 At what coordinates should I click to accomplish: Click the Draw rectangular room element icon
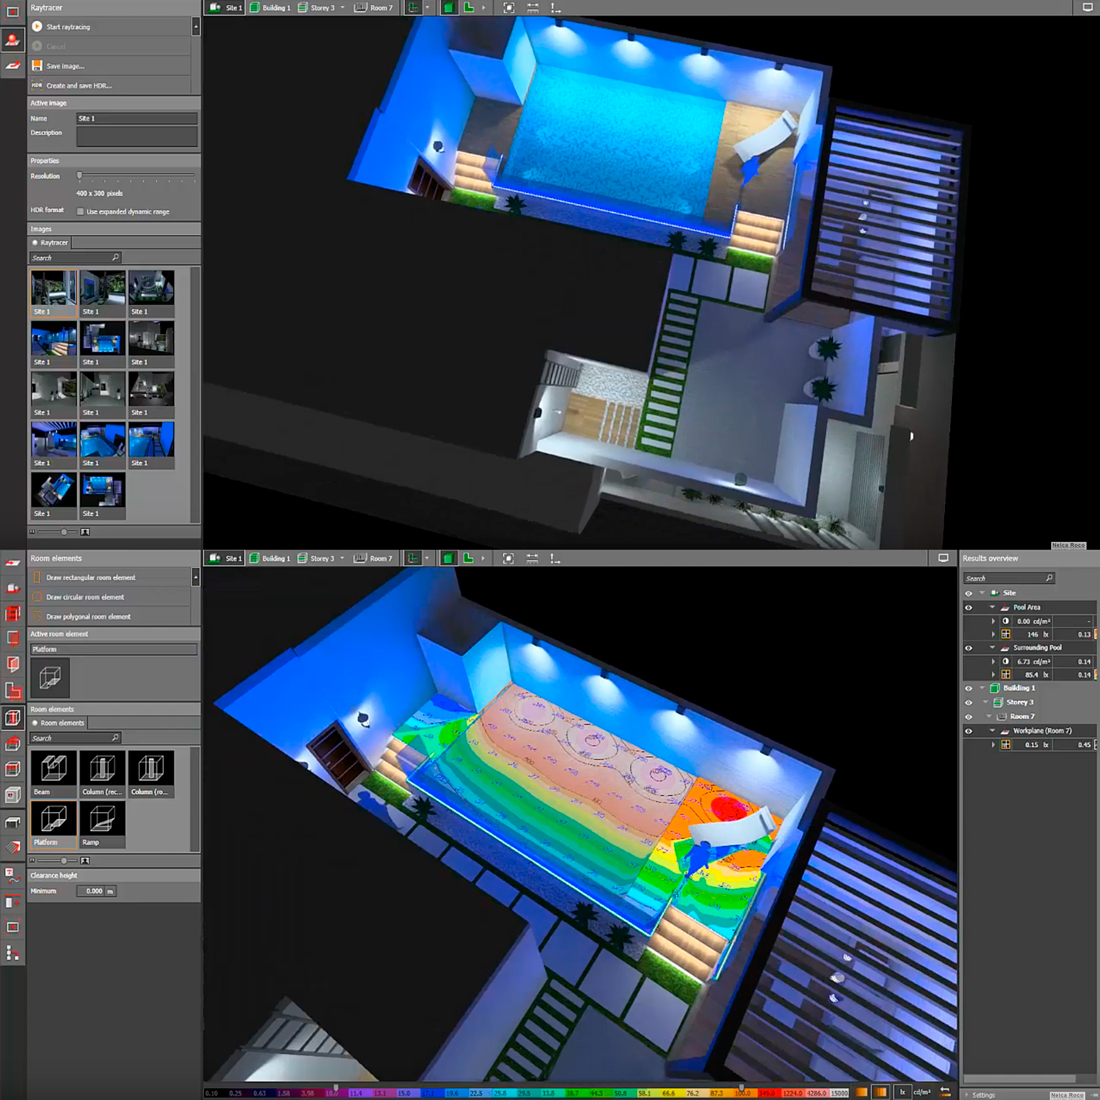(37, 578)
